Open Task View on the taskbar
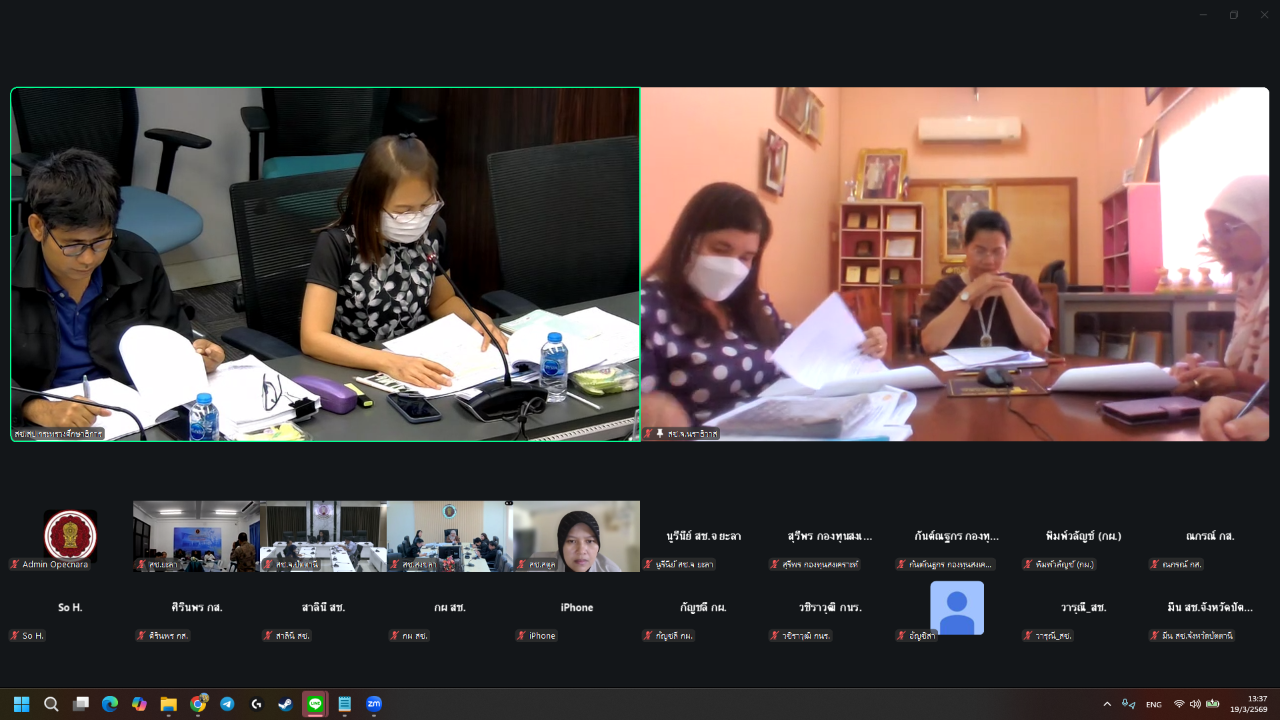Viewport: 1280px width, 720px height. (81, 704)
